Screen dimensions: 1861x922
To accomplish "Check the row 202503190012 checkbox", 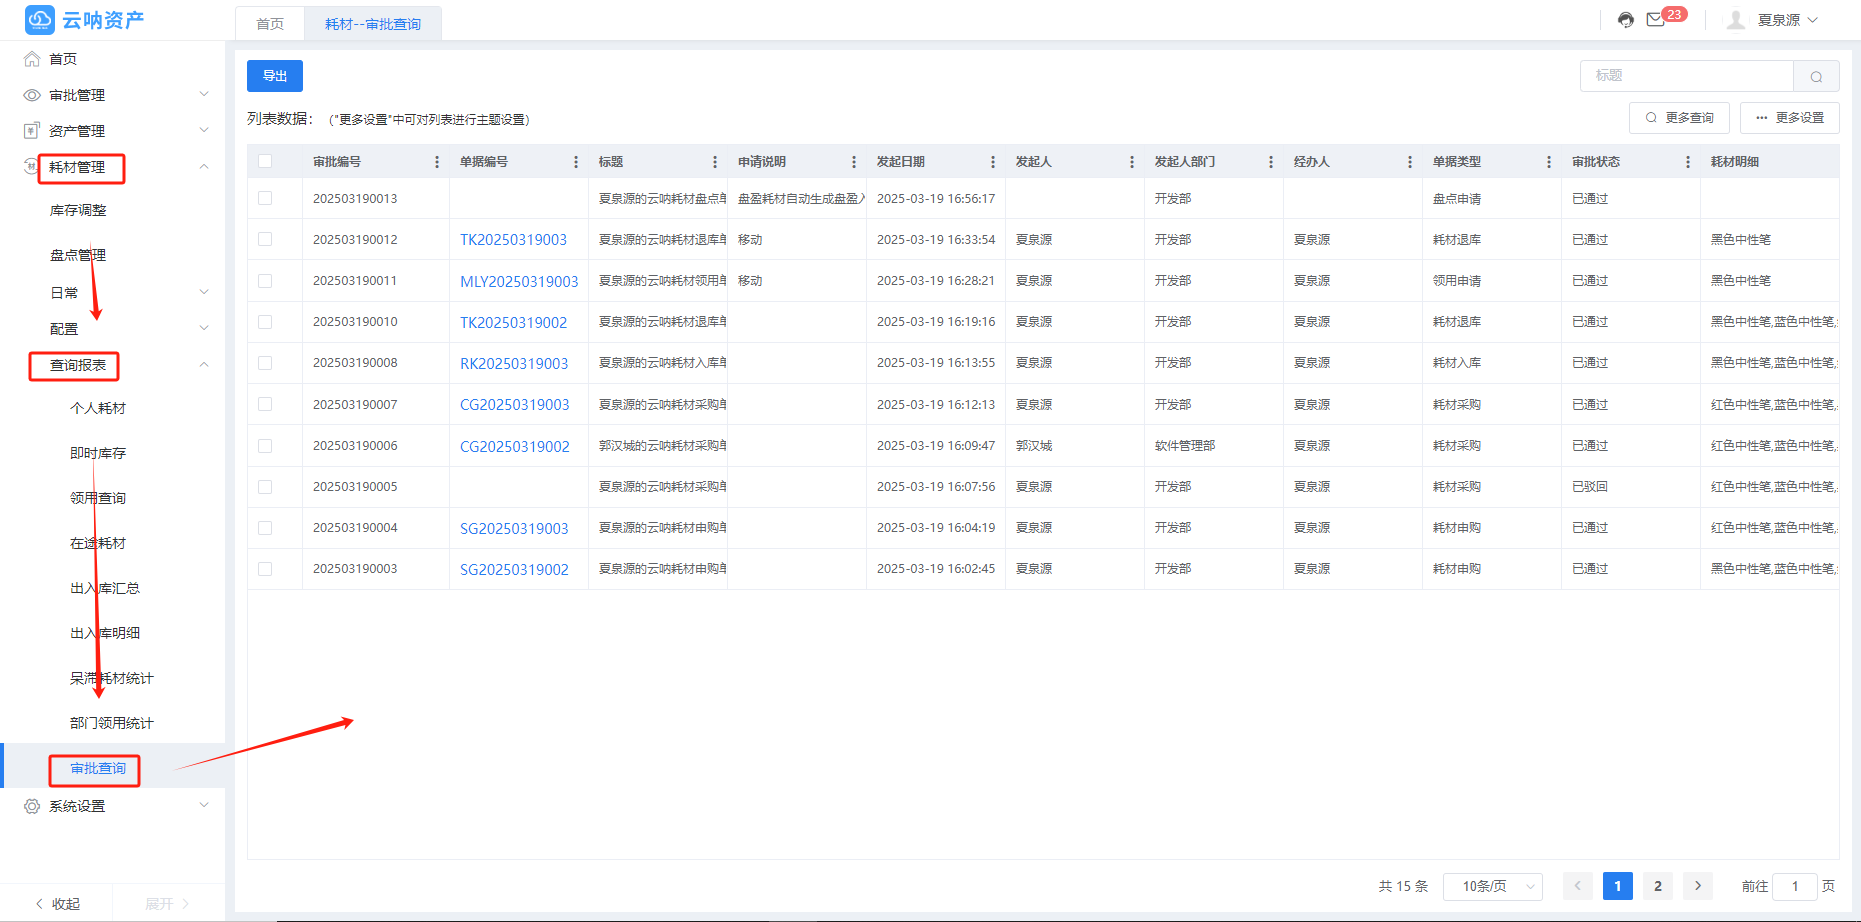I will tap(265, 239).
